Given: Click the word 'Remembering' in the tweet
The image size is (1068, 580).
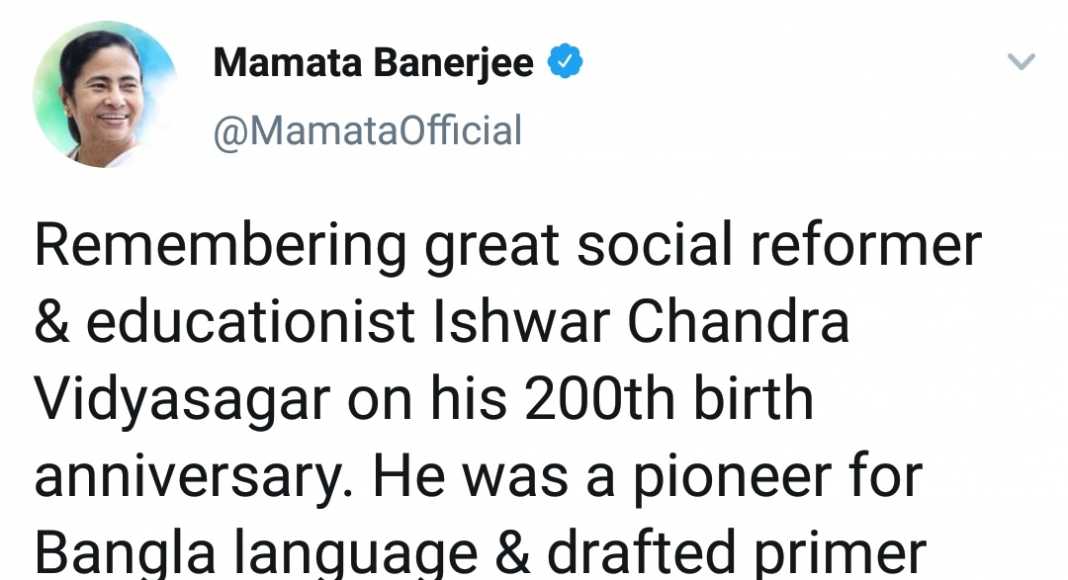Looking at the screenshot, I should pos(221,246).
